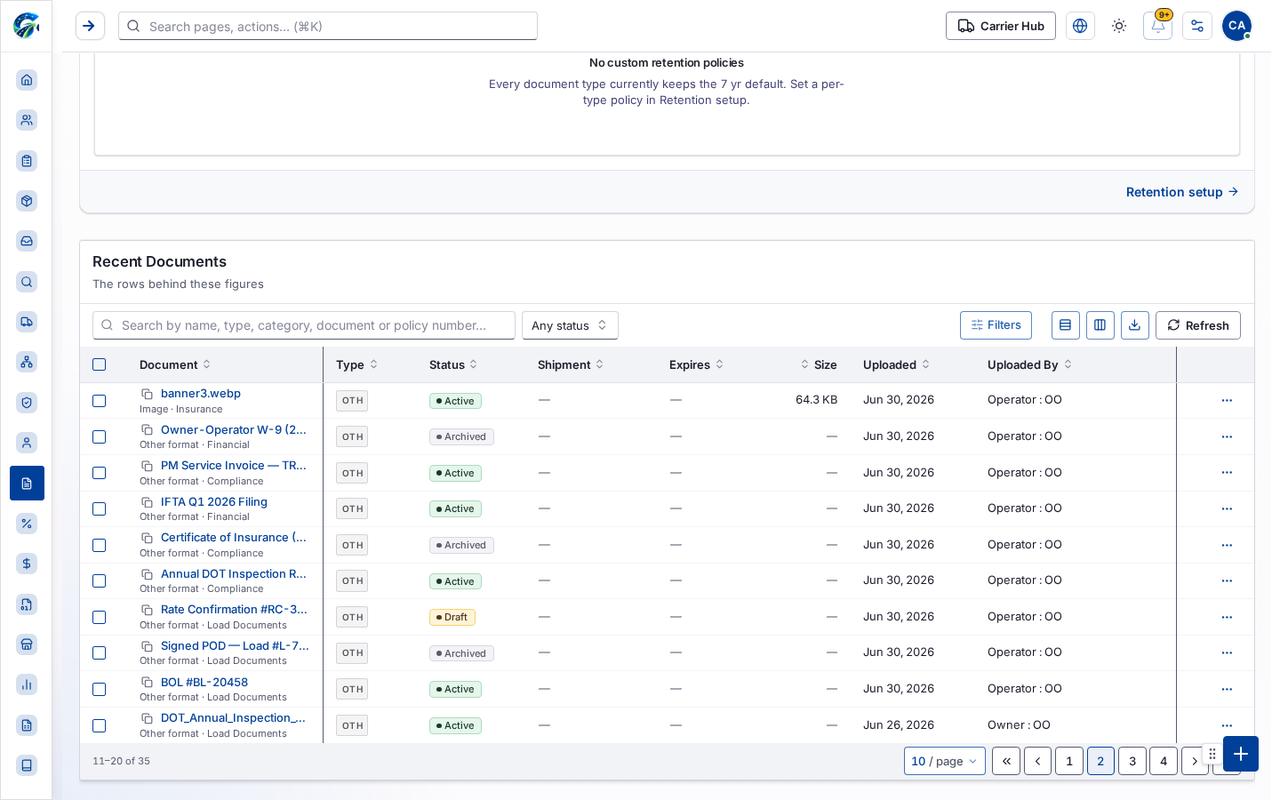The width and height of the screenshot is (1280, 800).
Task: Click the blue plus floating action button
Action: tap(1241, 754)
